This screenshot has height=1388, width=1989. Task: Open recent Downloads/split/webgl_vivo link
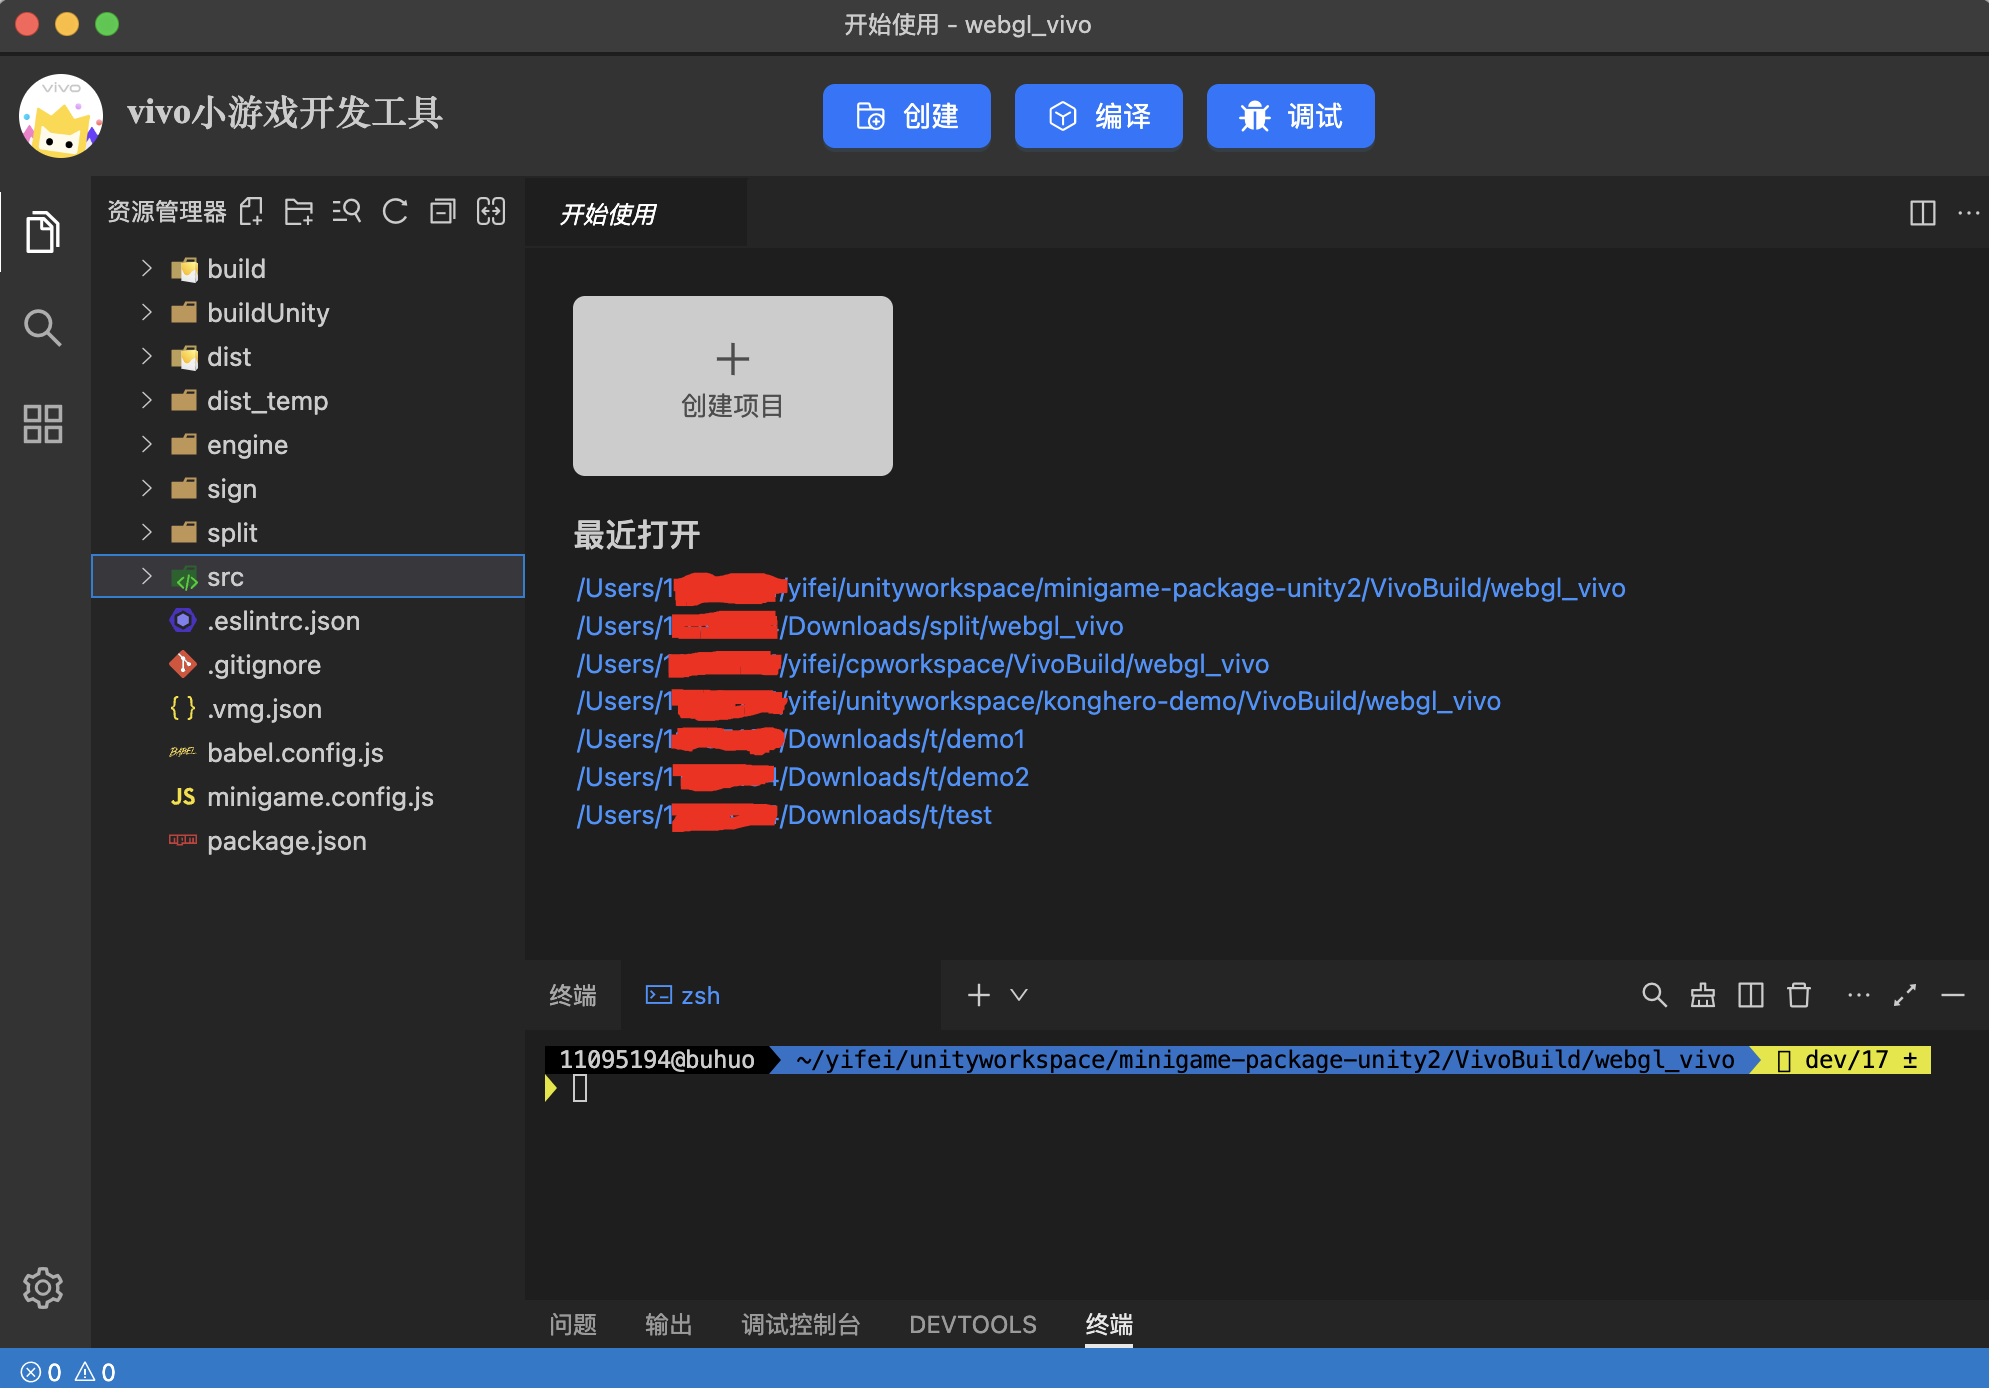click(850, 626)
